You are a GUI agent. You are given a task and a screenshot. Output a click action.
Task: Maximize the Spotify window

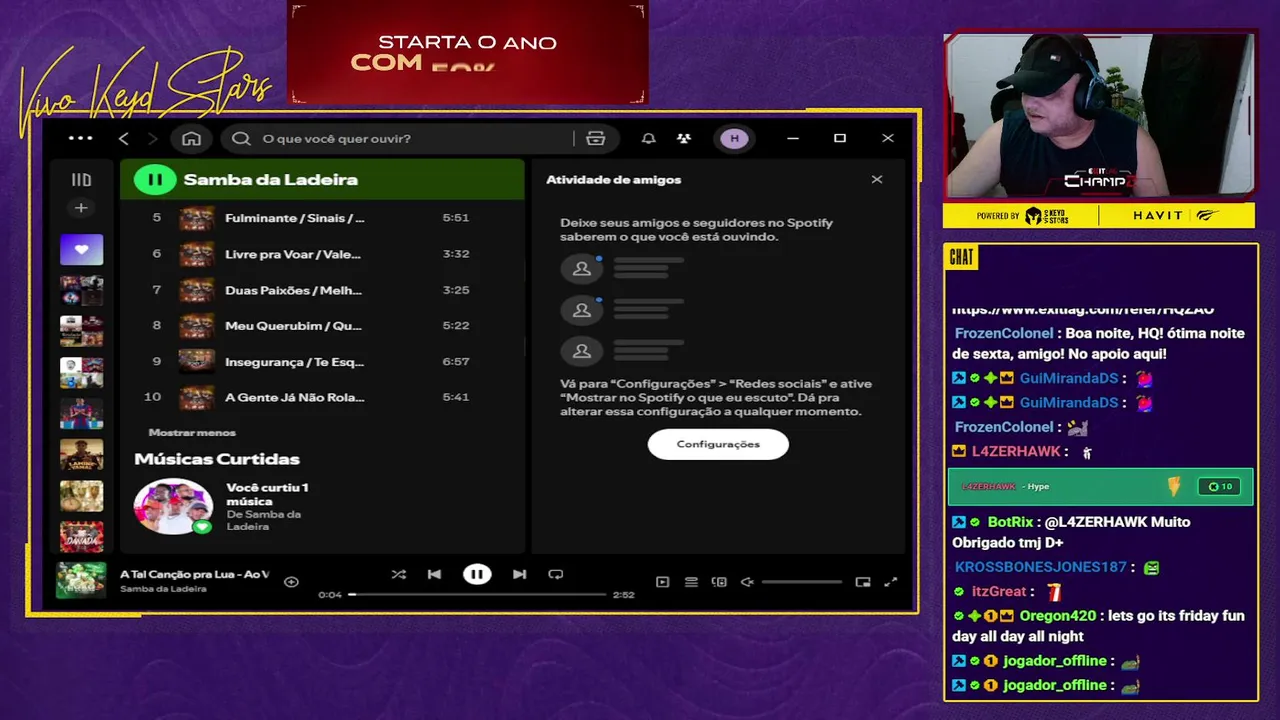840,138
